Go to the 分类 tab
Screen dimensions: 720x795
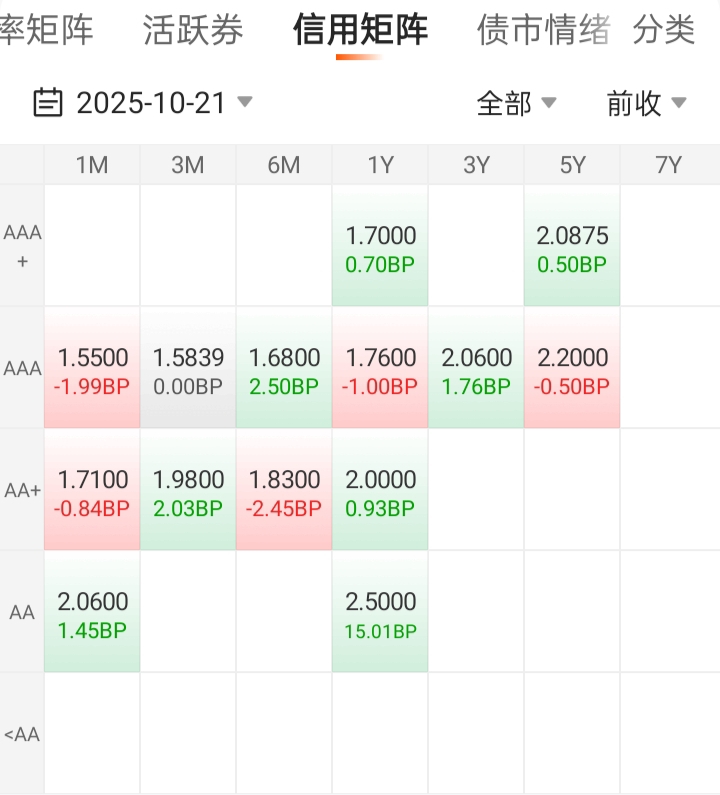point(663,30)
